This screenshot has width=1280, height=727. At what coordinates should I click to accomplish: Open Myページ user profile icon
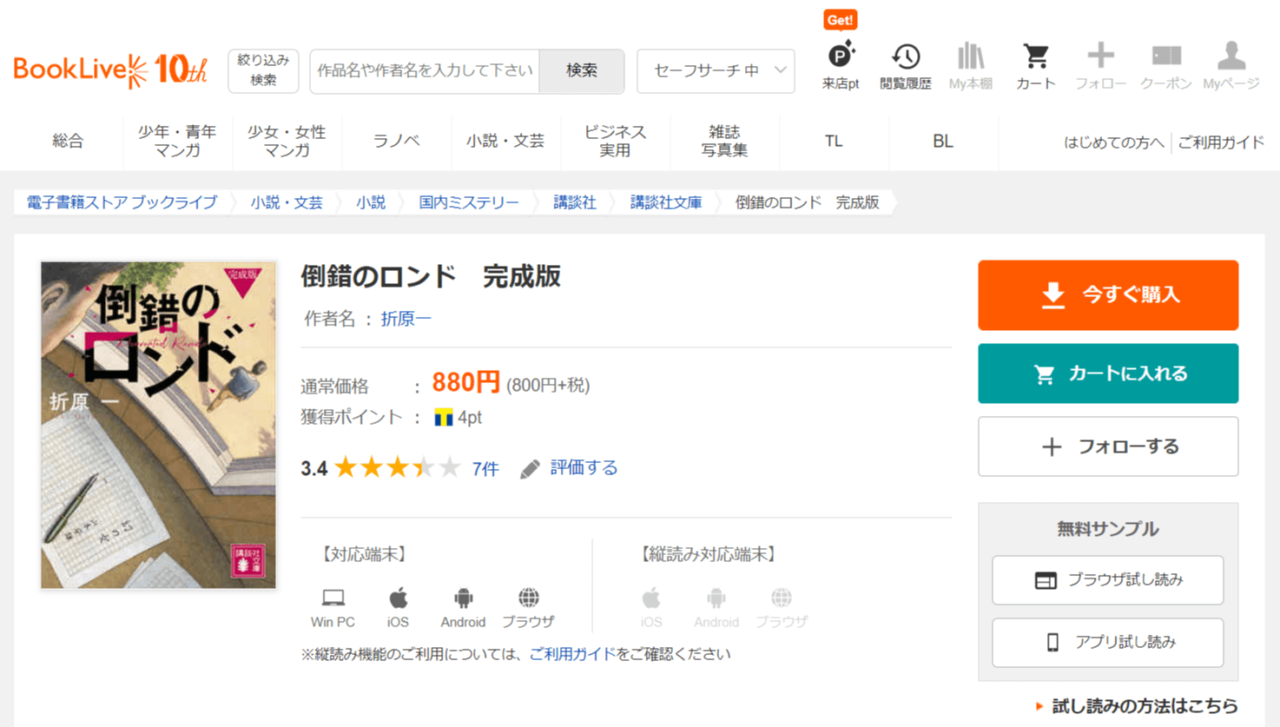tap(1231, 65)
